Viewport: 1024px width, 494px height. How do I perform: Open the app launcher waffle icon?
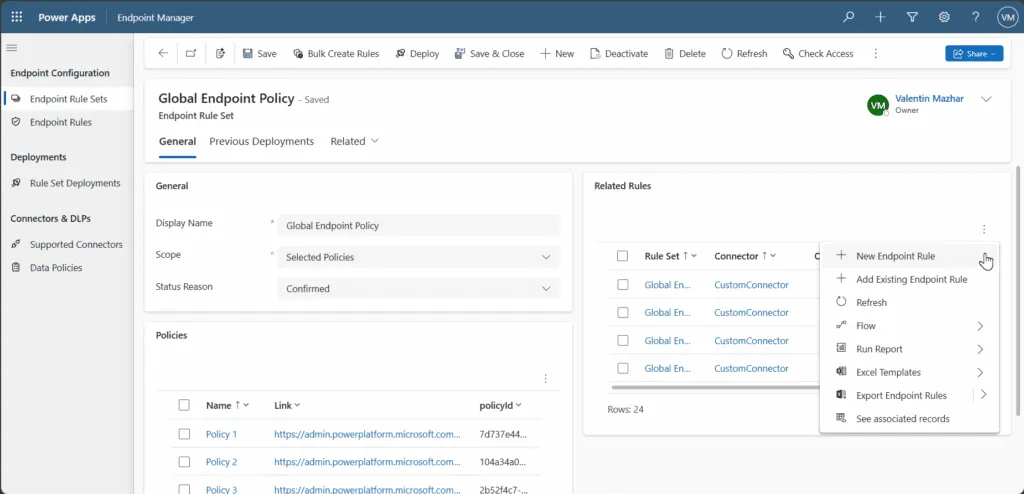click(16, 17)
